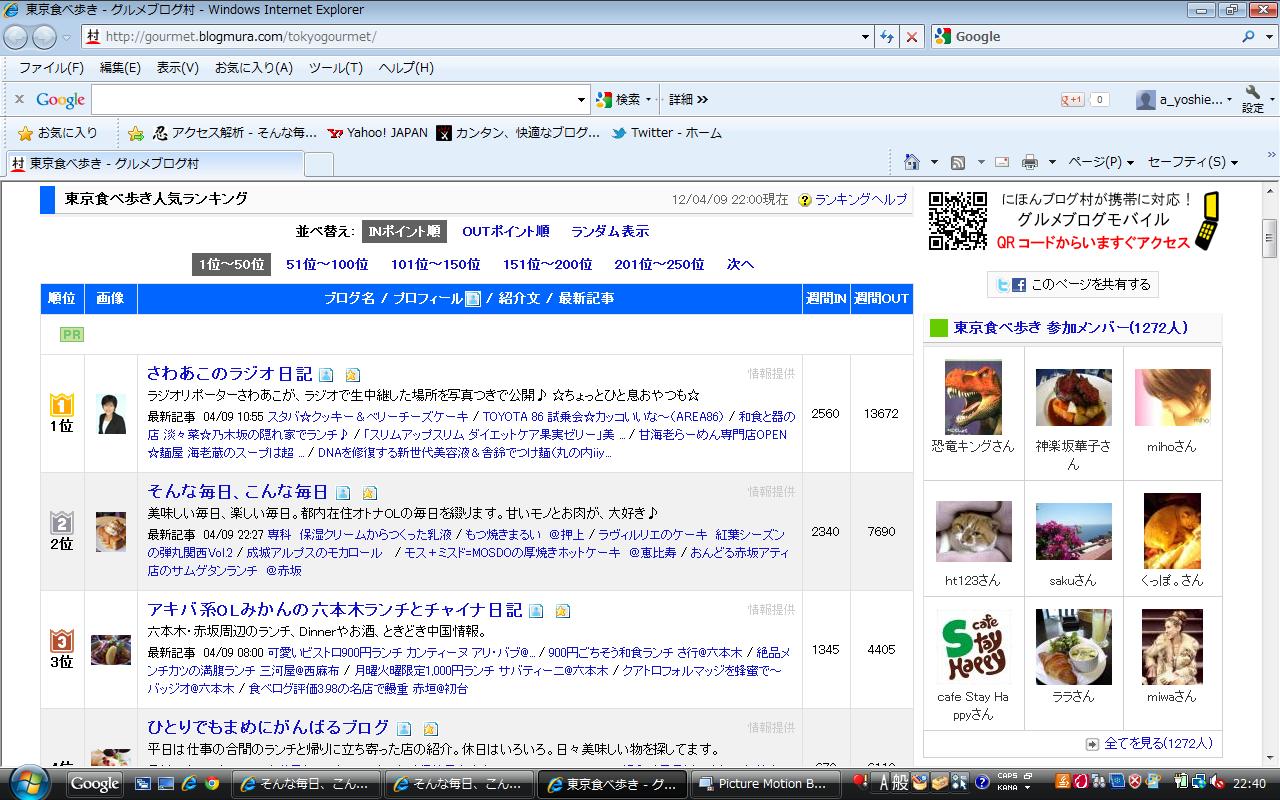Close the Google Toolbar with X icon
This screenshot has height=800, width=1280.
(19, 99)
